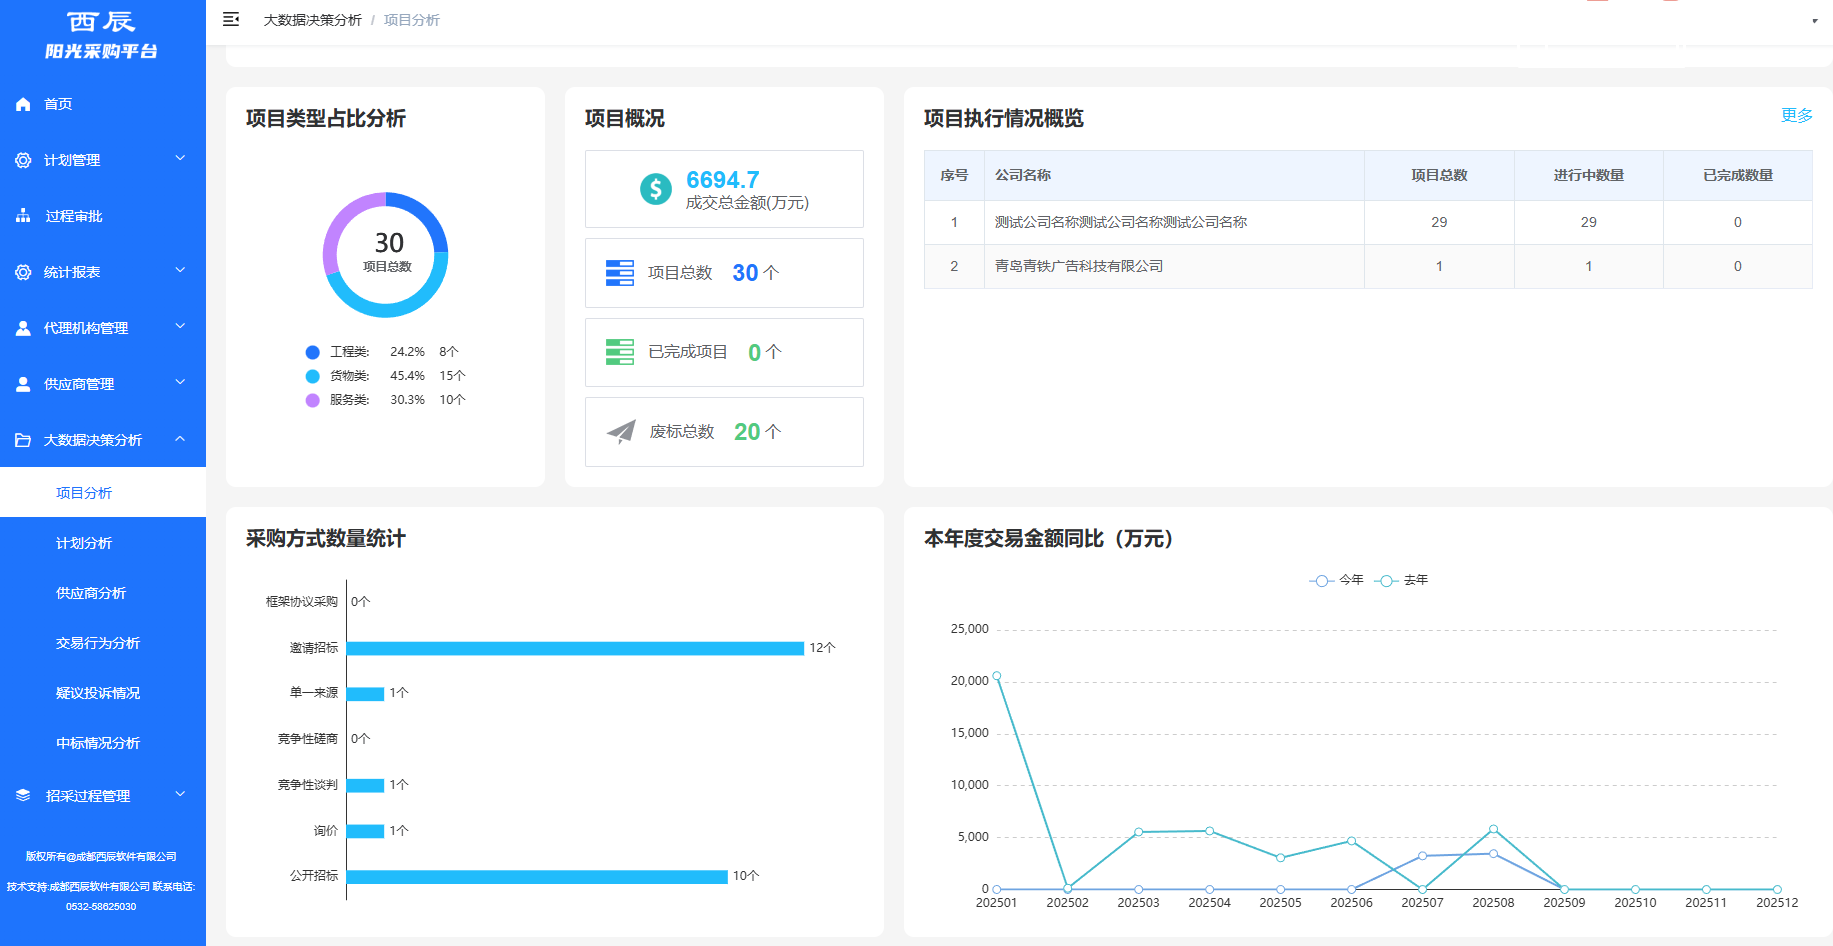Click the org-chart icon beside 过程审批
This screenshot has height=946, width=1833.
tap(23, 215)
